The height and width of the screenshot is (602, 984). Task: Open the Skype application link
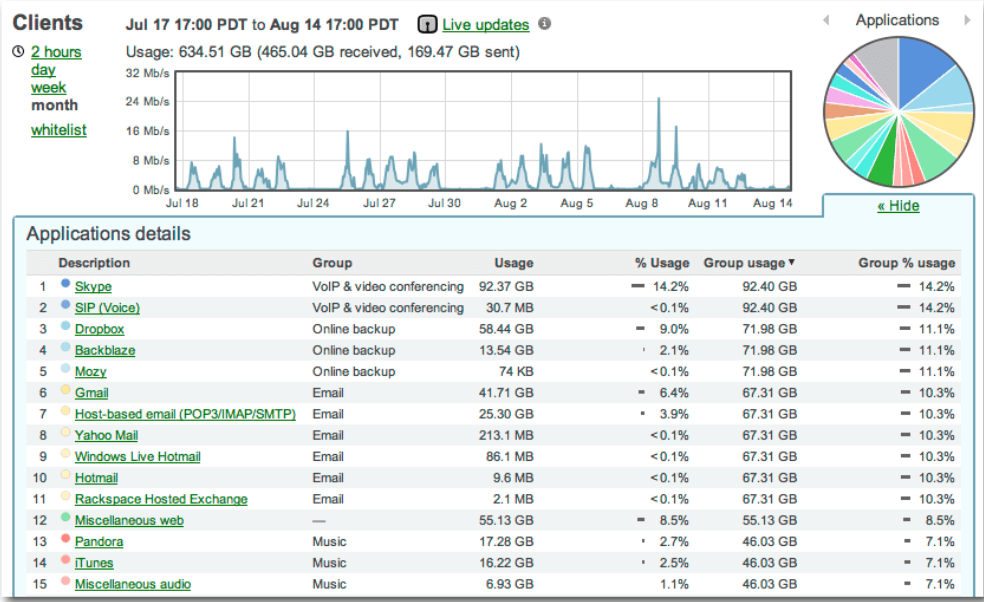(94, 287)
